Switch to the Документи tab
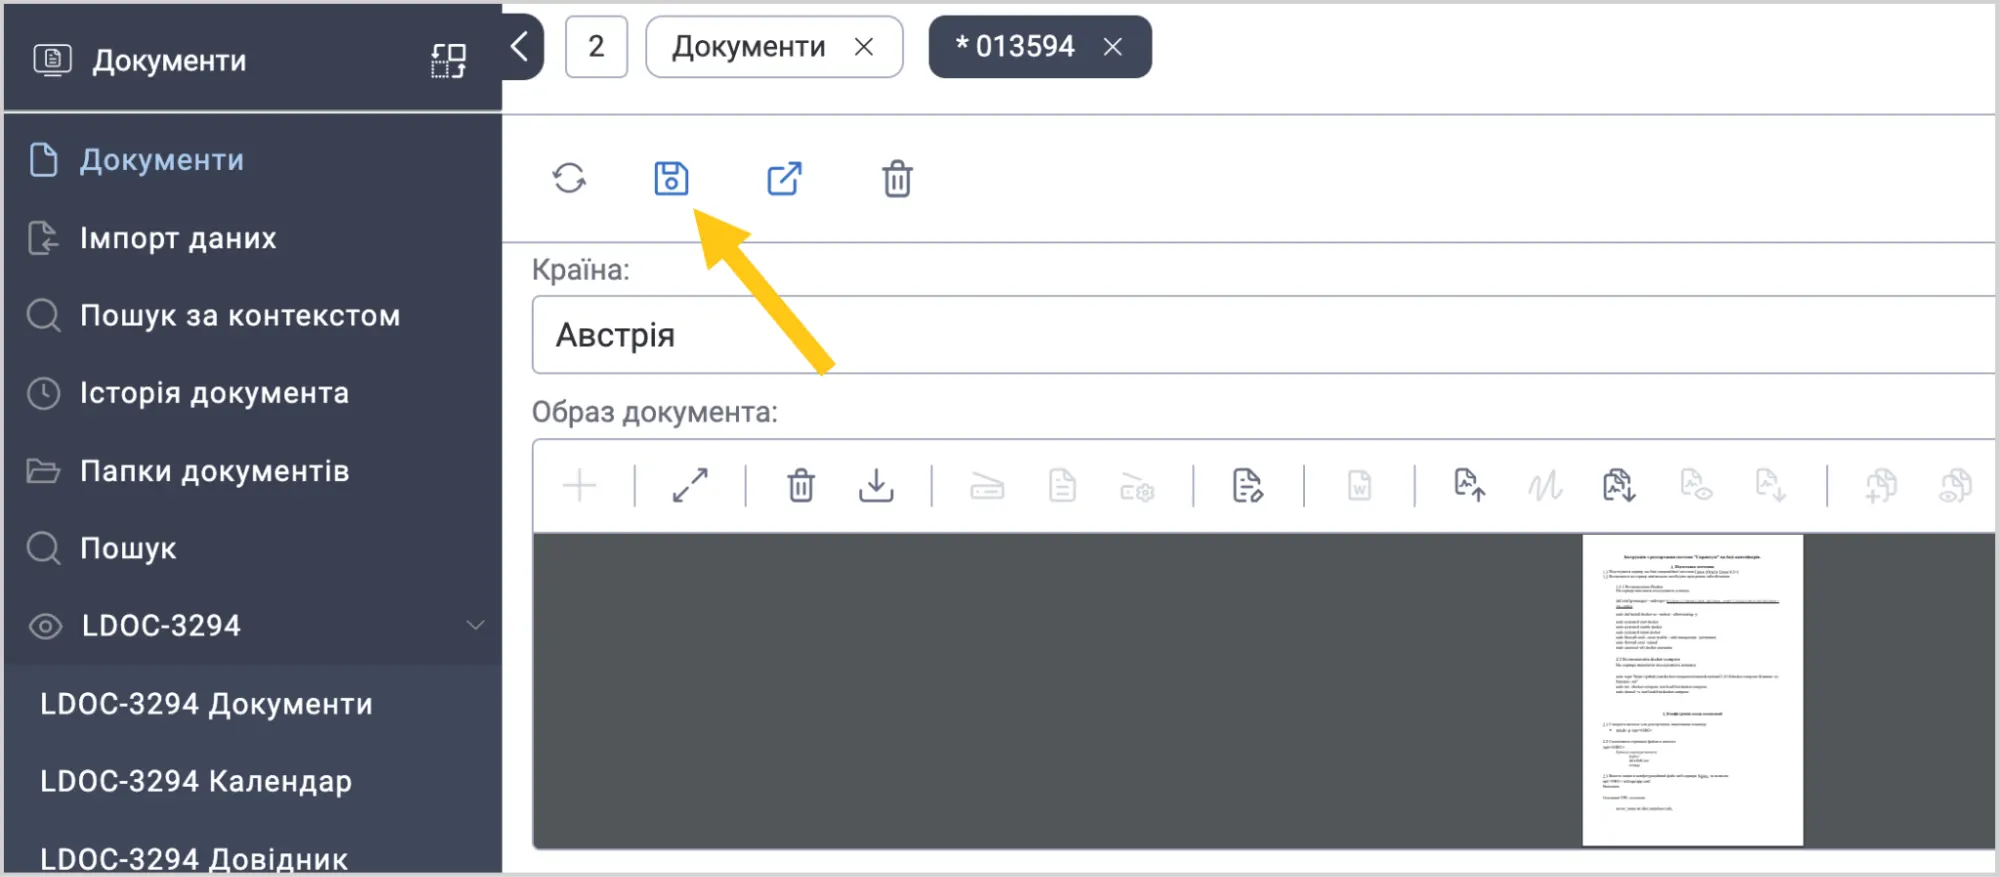The height and width of the screenshot is (877, 1999). (749, 46)
